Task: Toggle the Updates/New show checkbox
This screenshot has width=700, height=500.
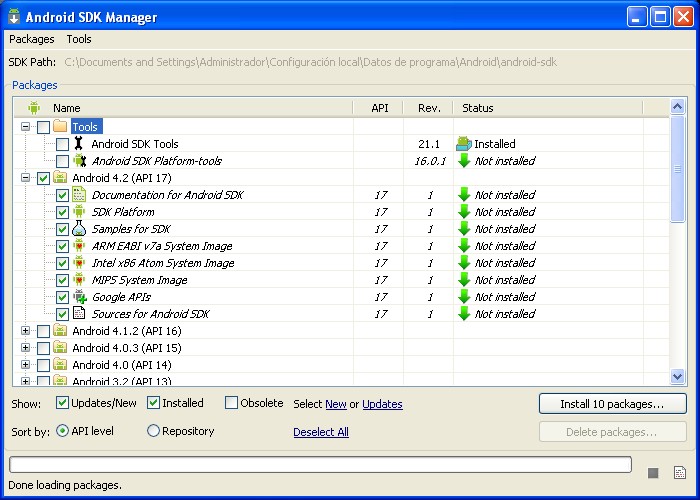Action: (62, 403)
